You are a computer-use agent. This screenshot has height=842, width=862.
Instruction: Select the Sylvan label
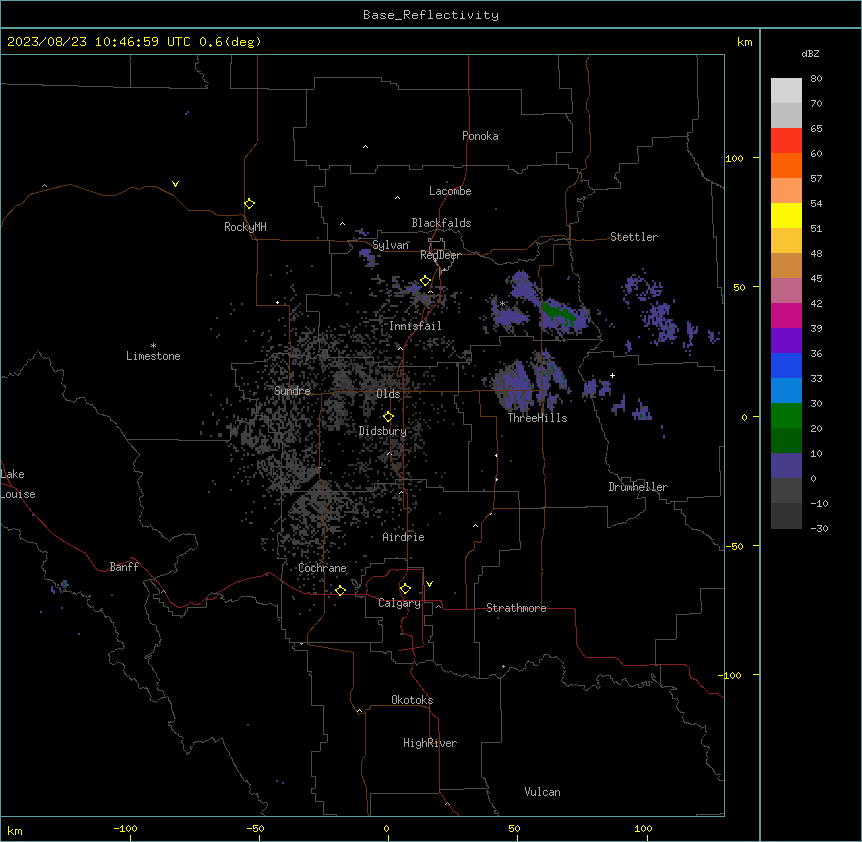[390, 245]
